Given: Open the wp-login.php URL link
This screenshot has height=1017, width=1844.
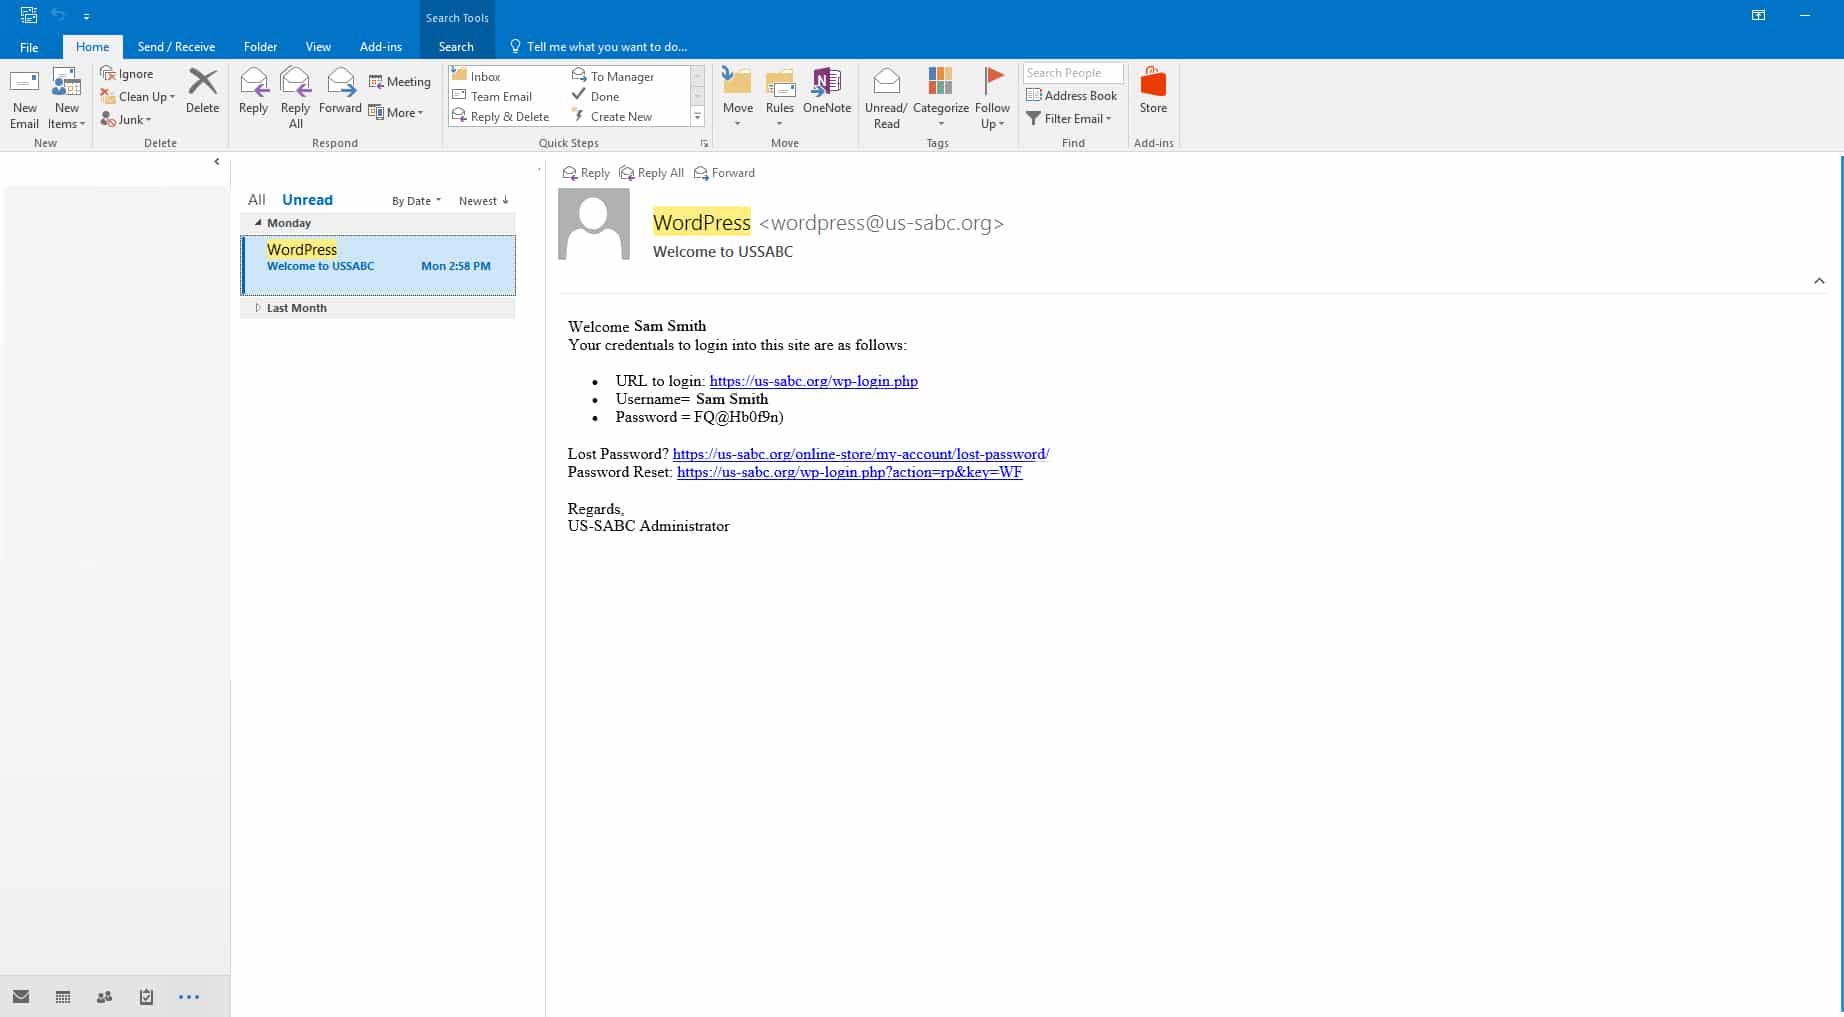Looking at the screenshot, I should pos(813,381).
